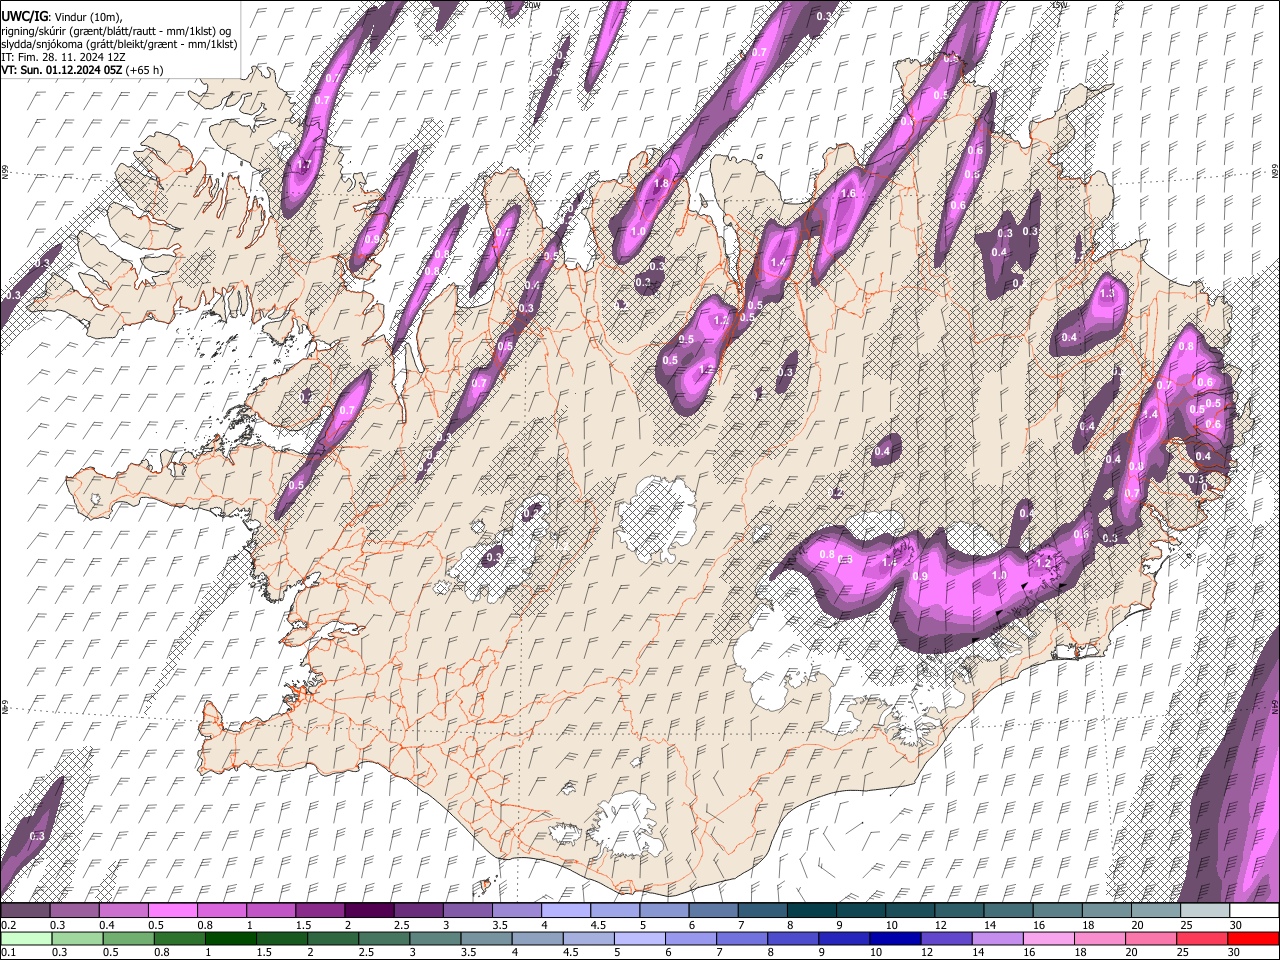Click the 0.2 dark purple swatch in snow legend
The image size is (1280, 960).
(x=26, y=911)
